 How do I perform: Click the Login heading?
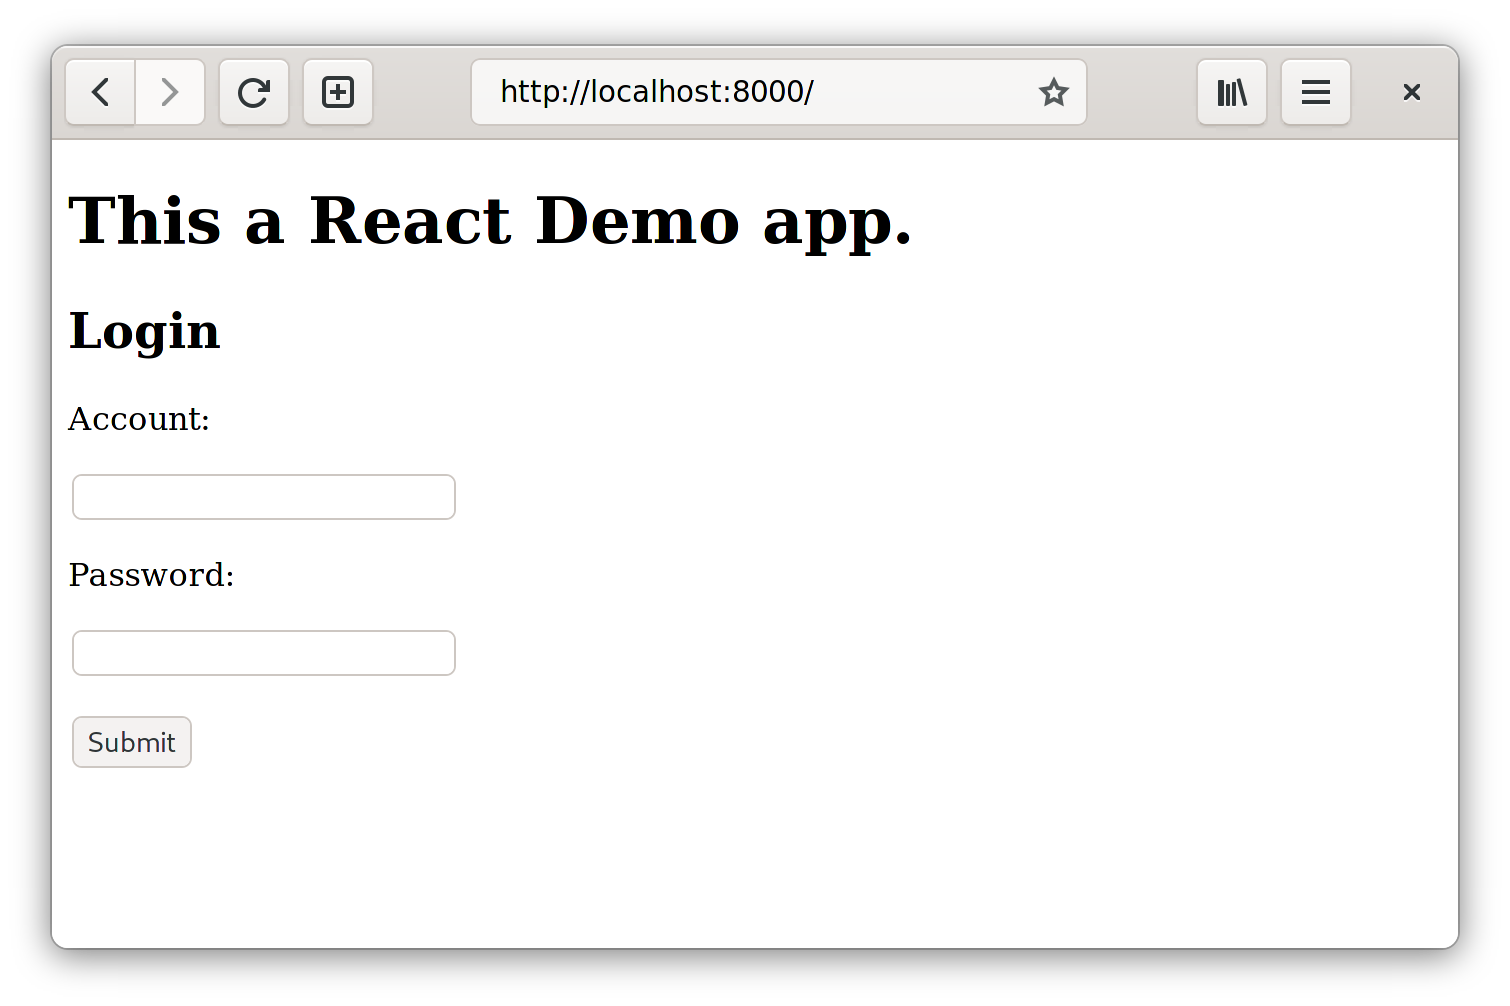(x=144, y=331)
